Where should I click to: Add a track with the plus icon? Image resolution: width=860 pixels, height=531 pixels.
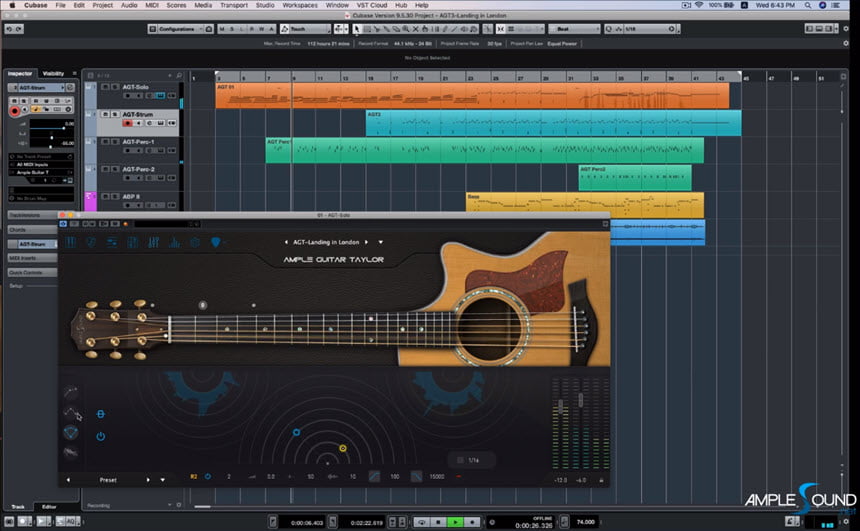[x=170, y=76]
